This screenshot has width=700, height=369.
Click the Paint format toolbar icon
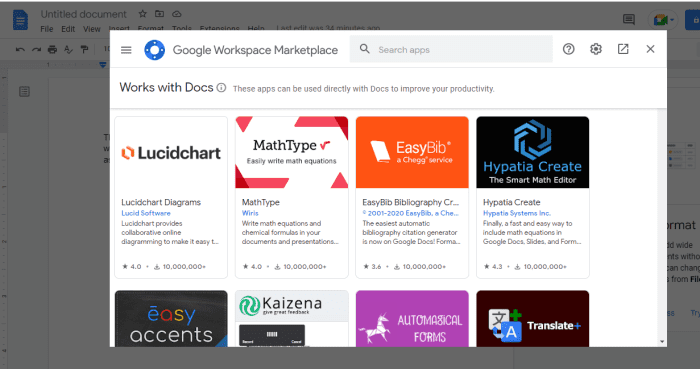point(84,50)
